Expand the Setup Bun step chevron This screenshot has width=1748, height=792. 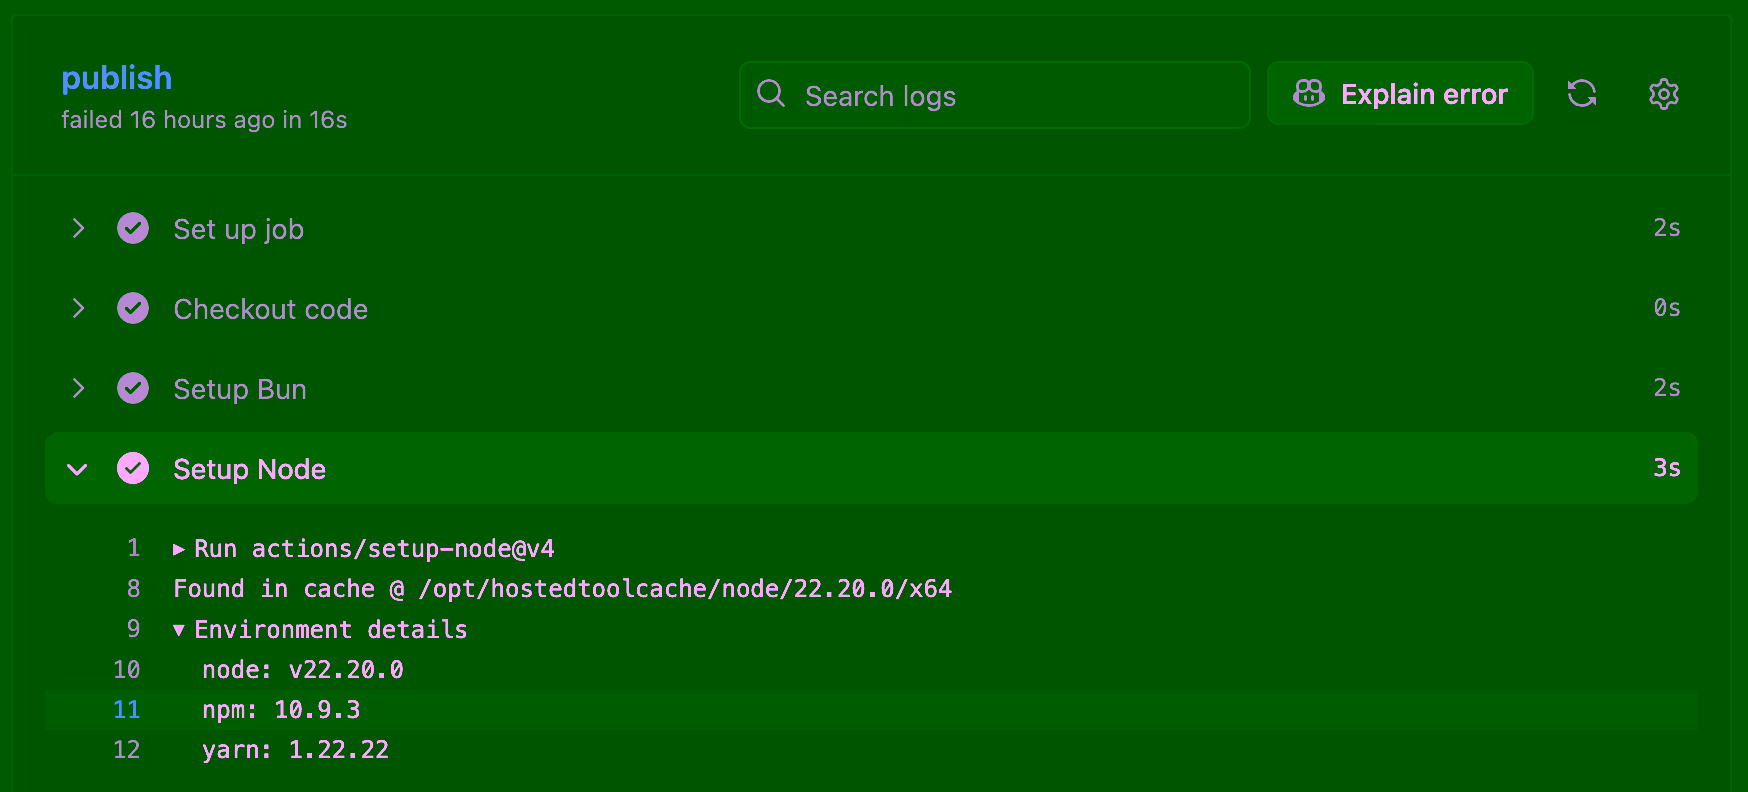78,388
